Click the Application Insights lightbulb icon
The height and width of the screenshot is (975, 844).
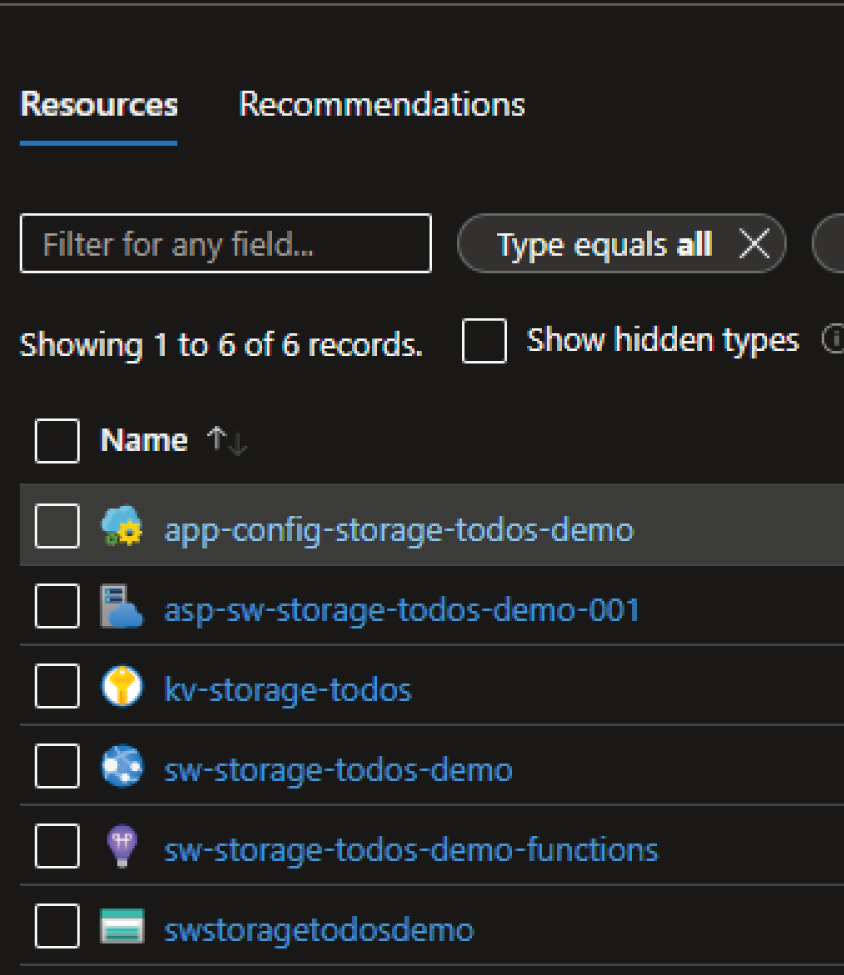[123, 848]
